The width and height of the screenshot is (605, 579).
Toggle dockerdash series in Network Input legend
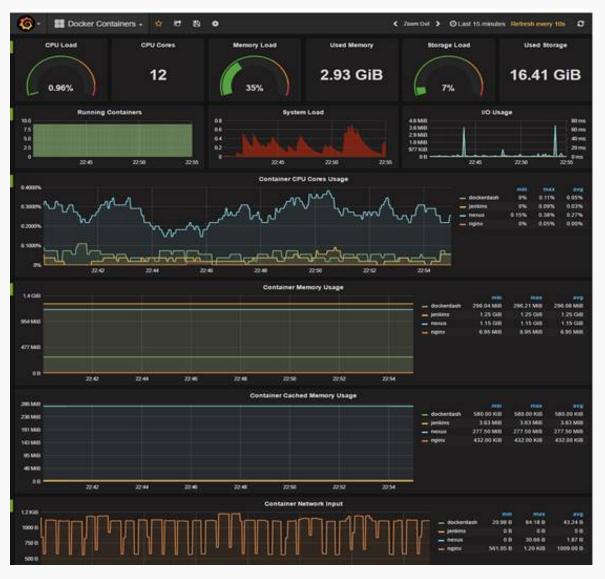[462, 522]
